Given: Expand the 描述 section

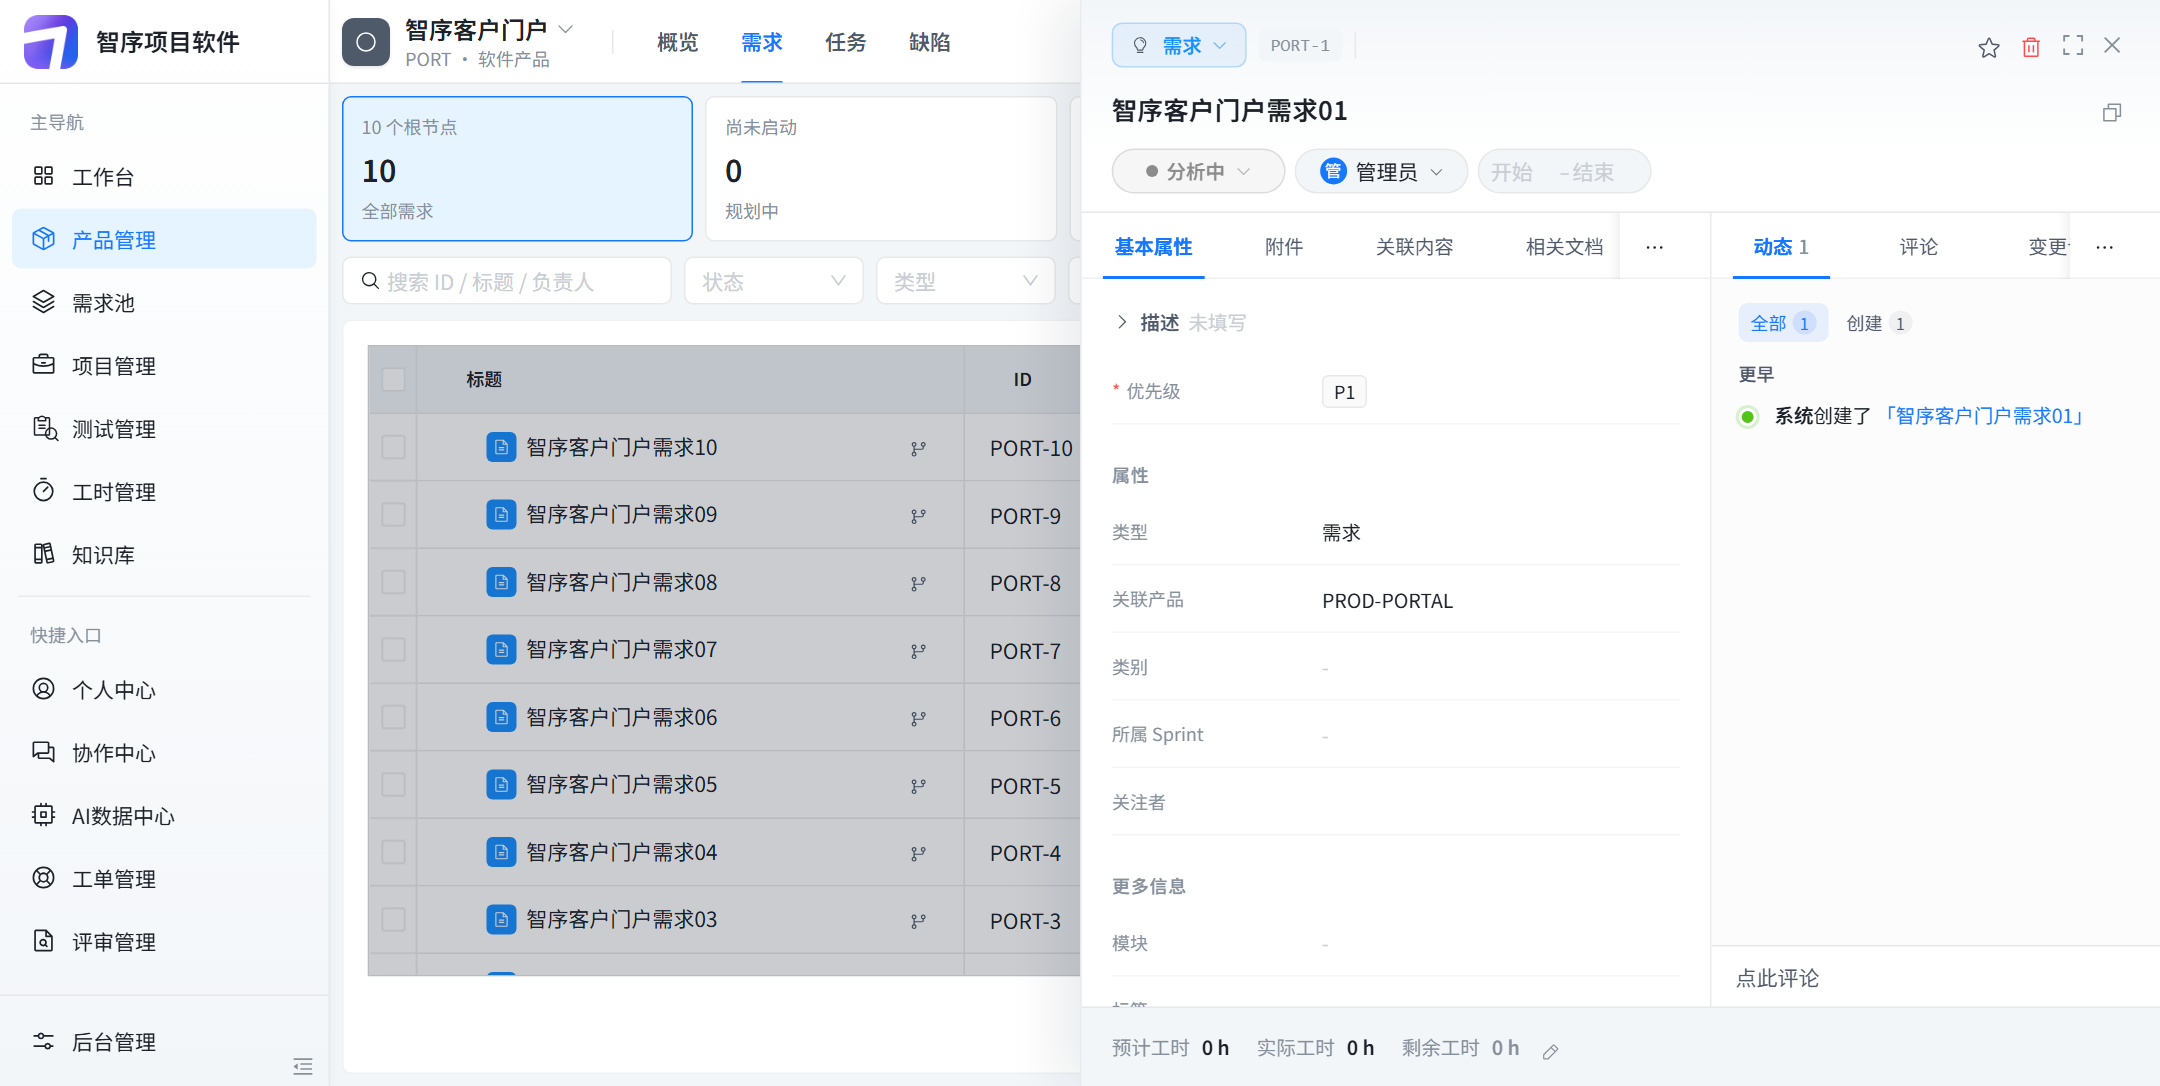Looking at the screenshot, I should click(x=1122, y=322).
